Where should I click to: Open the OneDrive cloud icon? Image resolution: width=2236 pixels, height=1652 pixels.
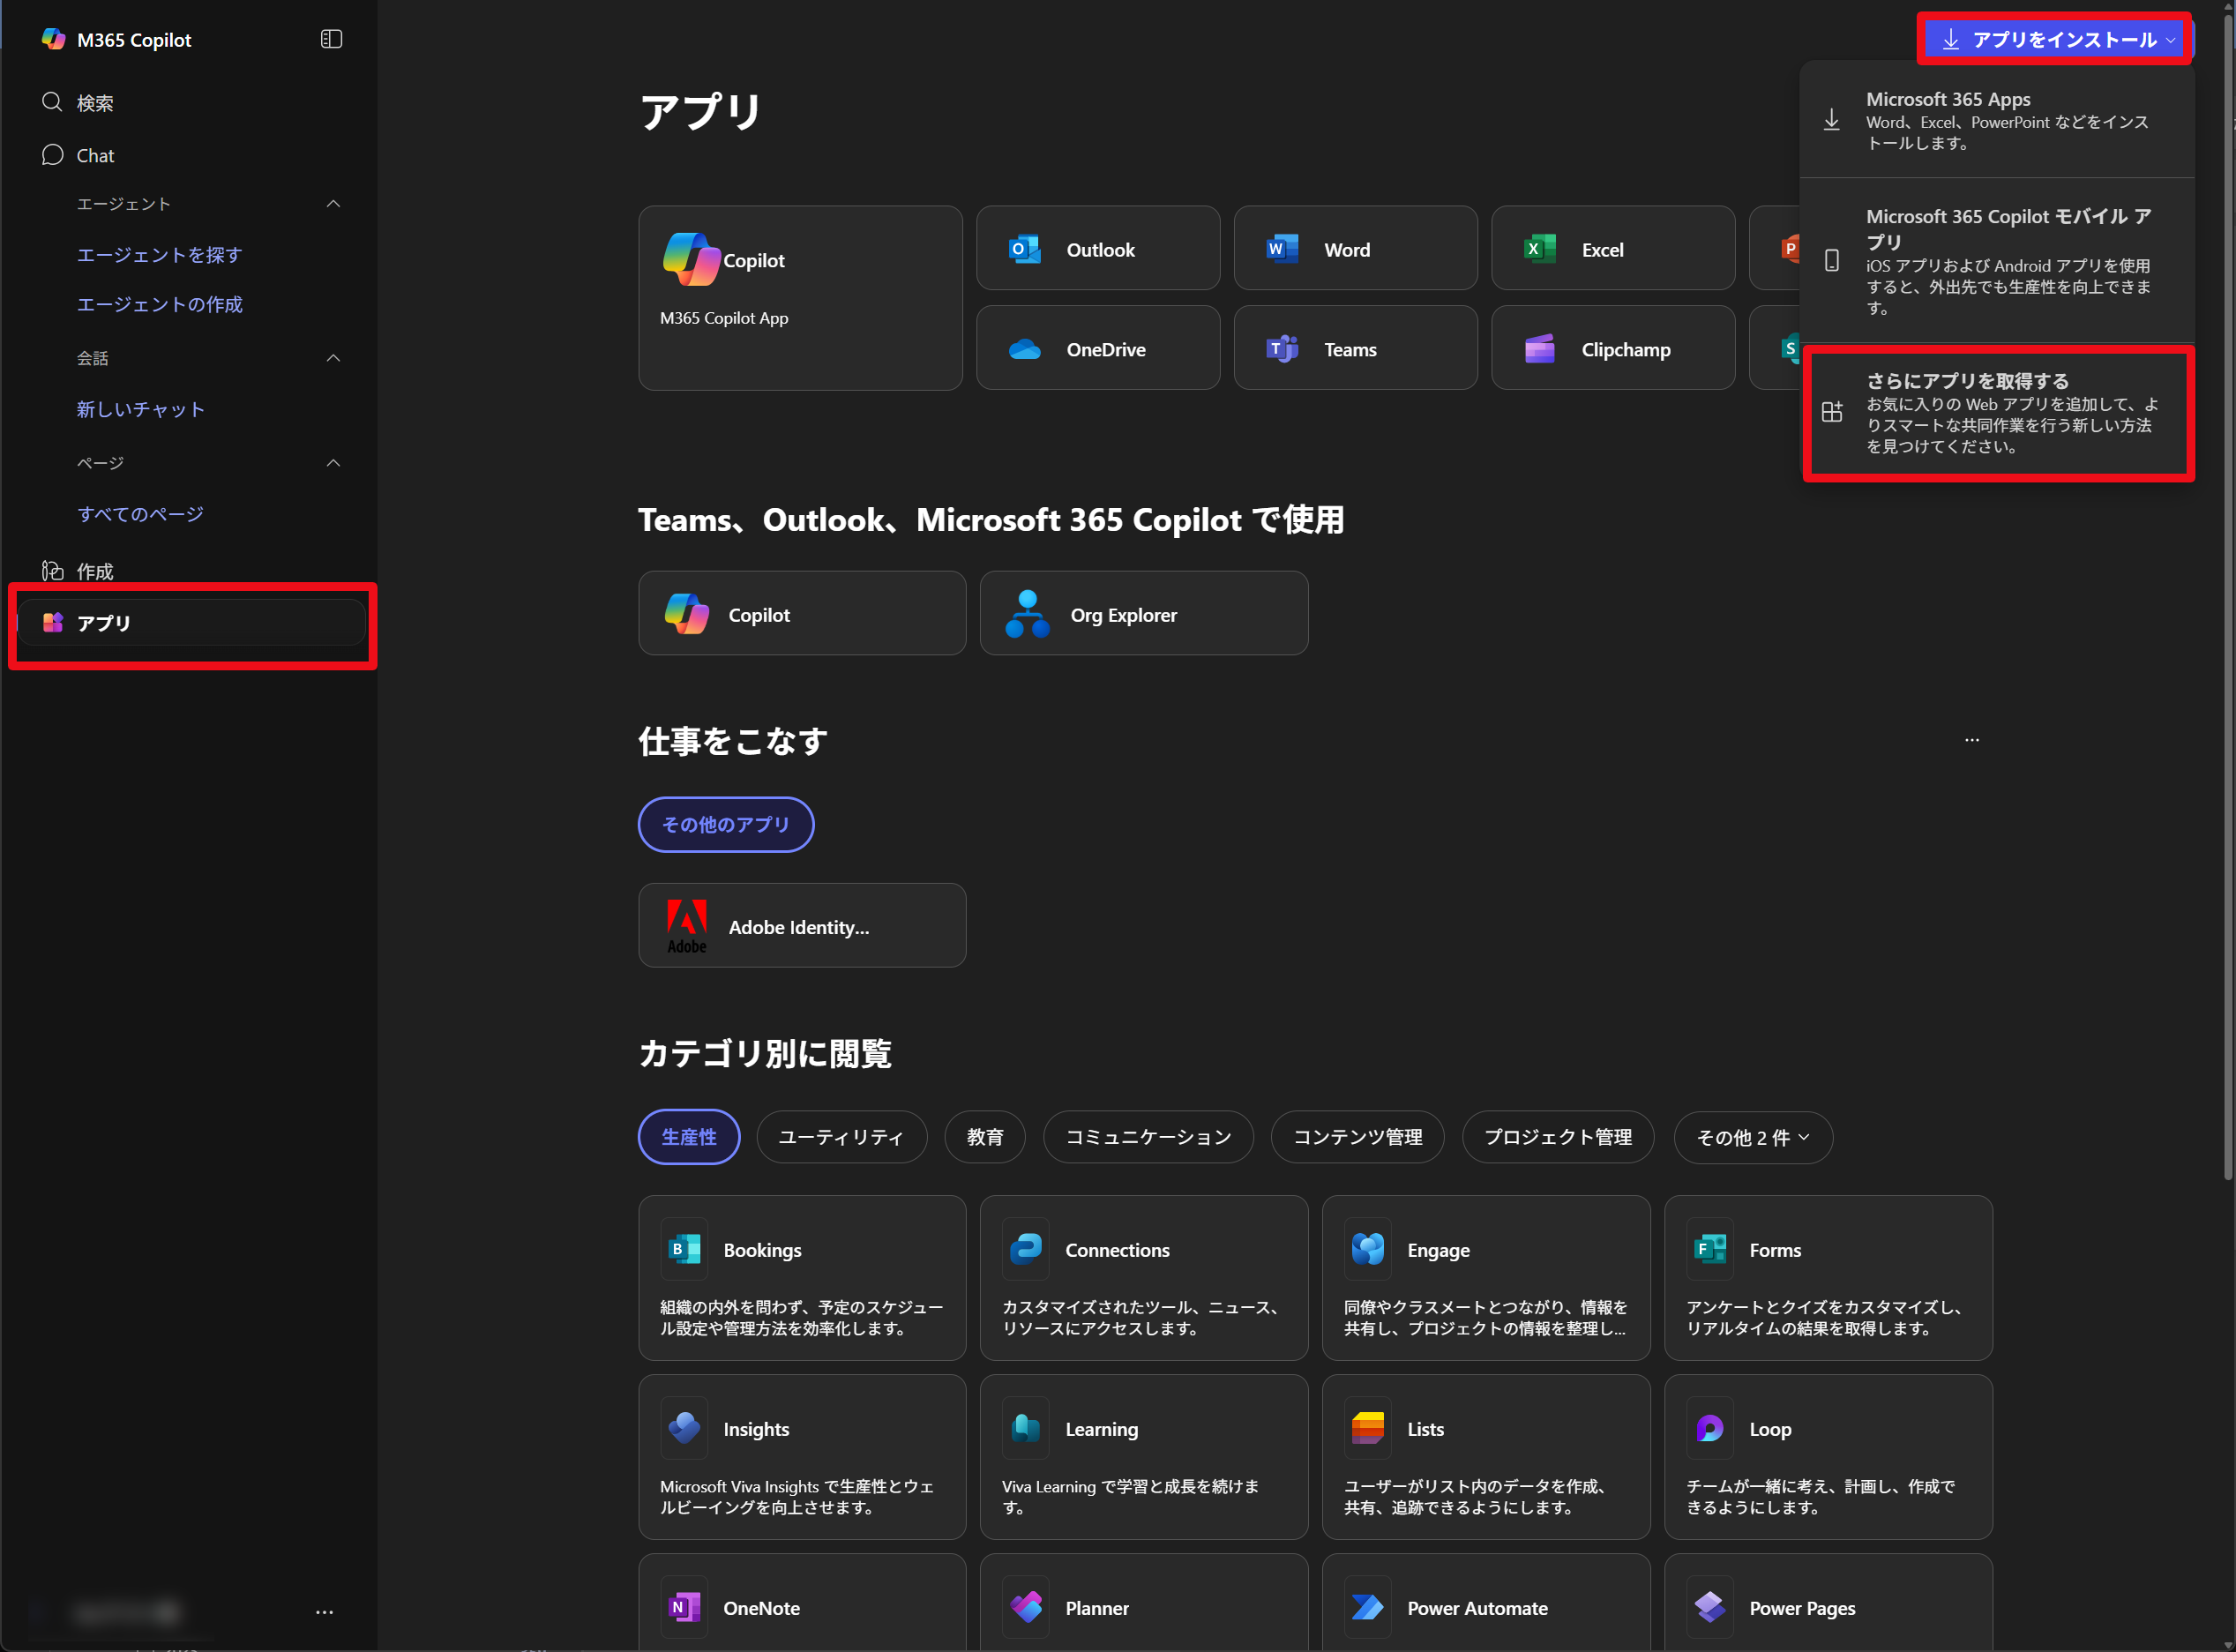(x=1025, y=349)
